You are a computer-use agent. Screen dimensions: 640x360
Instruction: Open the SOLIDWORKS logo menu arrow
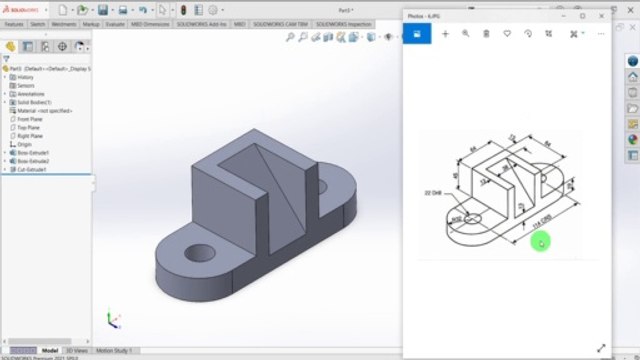click(46, 10)
